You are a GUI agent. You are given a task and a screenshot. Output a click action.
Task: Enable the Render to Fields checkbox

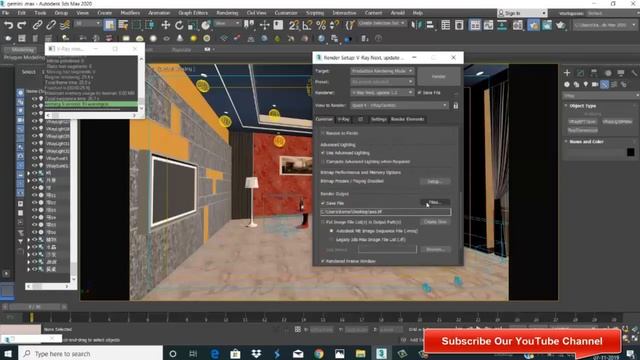click(x=323, y=133)
